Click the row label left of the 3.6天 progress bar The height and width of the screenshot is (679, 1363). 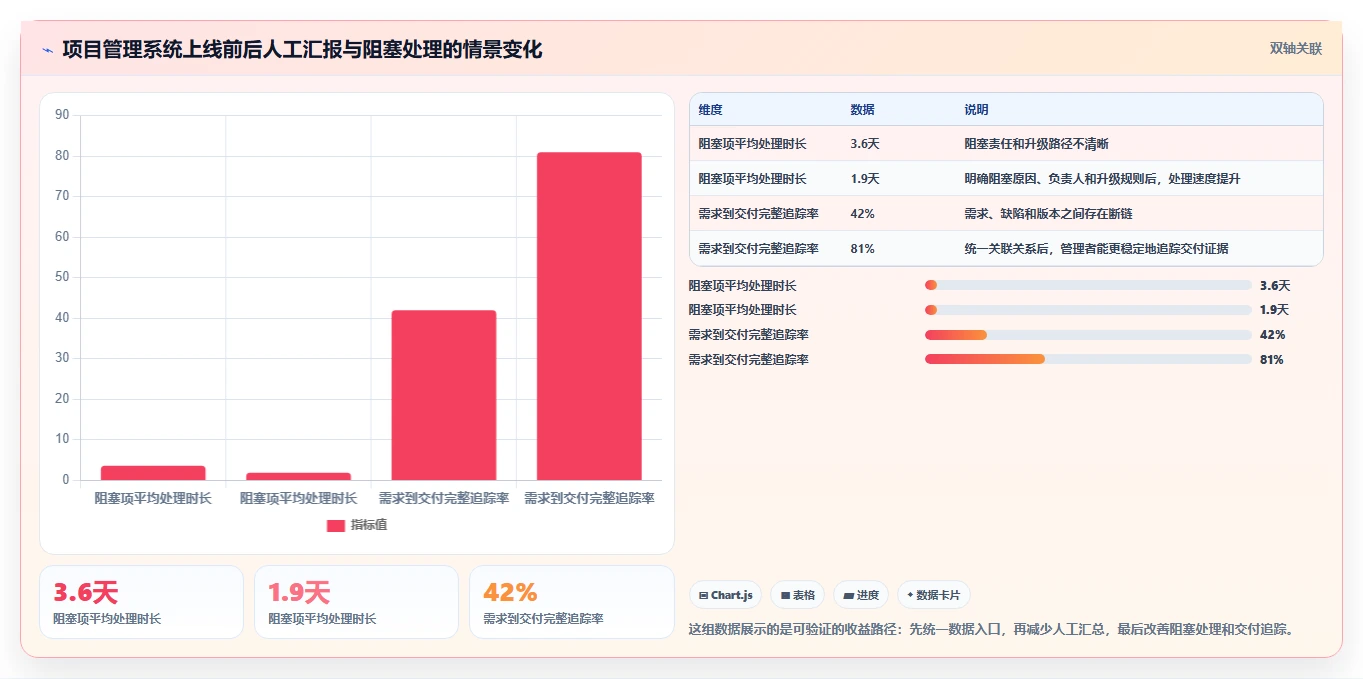click(743, 285)
